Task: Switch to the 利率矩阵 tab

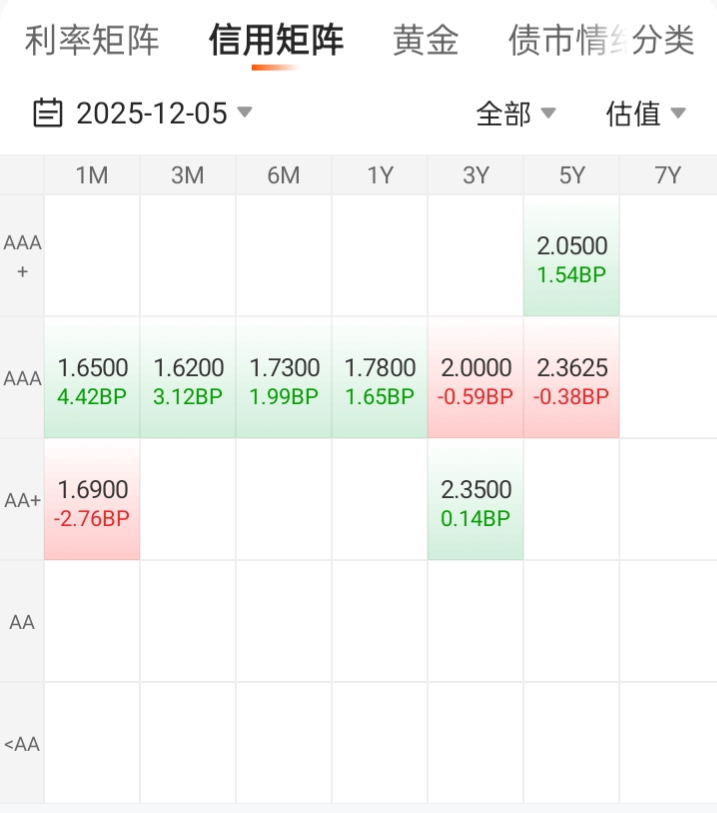Action: click(92, 41)
